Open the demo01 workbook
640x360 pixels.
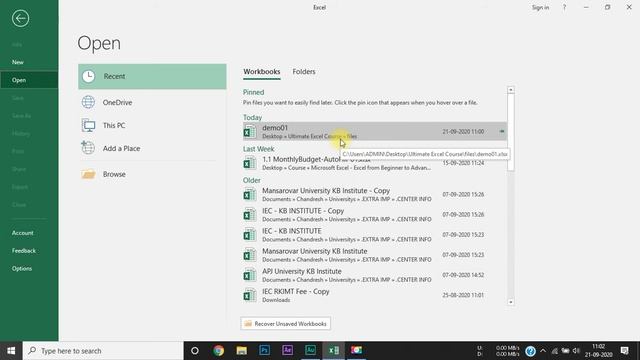point(375,131)
